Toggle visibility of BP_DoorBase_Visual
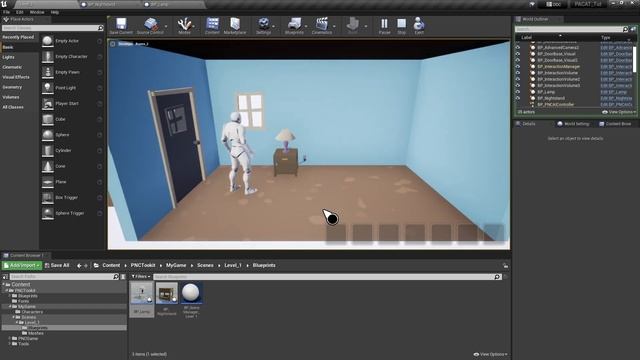The width and height of the screenshot is (640, 360). coord(518,54)
